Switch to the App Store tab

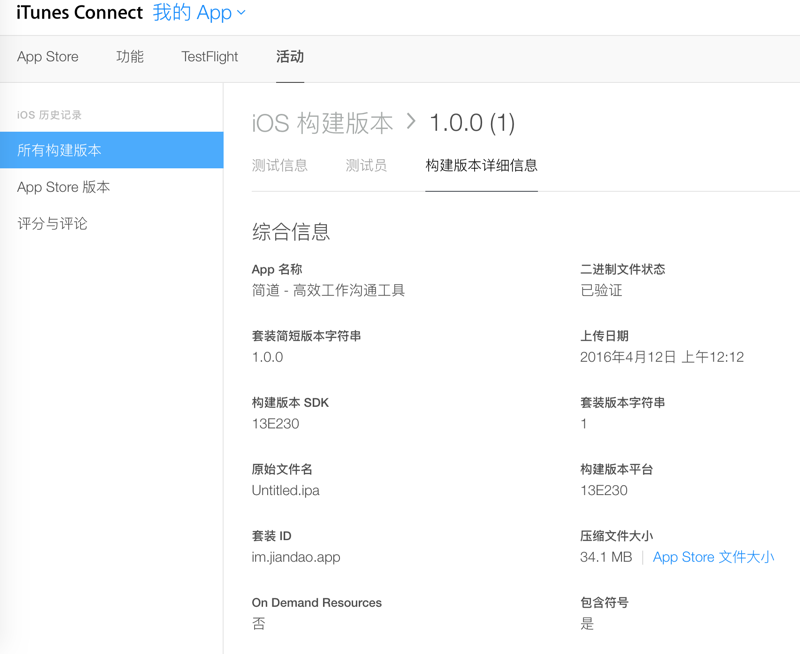pyautogui.click(x=48, y=57)
